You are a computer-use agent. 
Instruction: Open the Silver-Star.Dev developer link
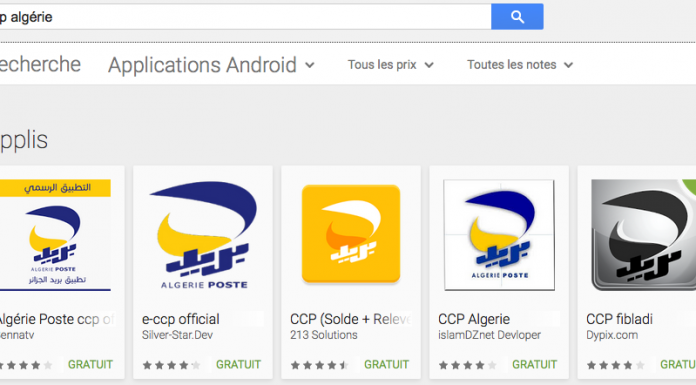(177, 335)
